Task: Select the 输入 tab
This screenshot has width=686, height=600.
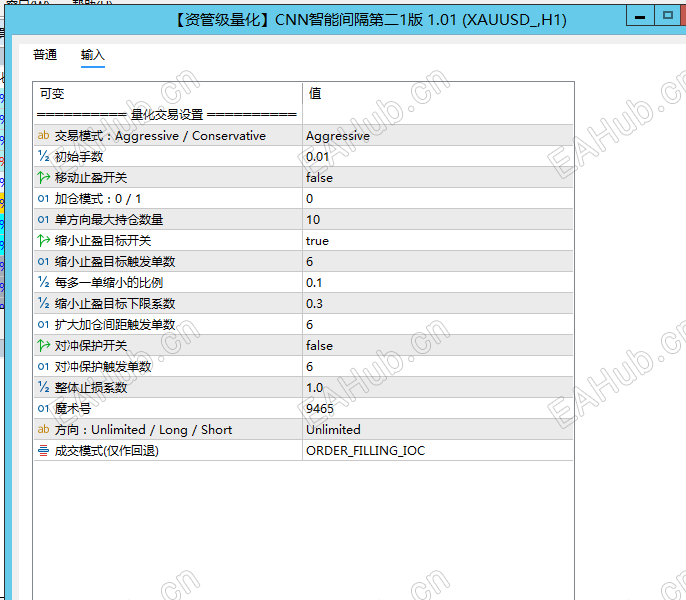Action: pyautogui.click(x=92, y=55)
